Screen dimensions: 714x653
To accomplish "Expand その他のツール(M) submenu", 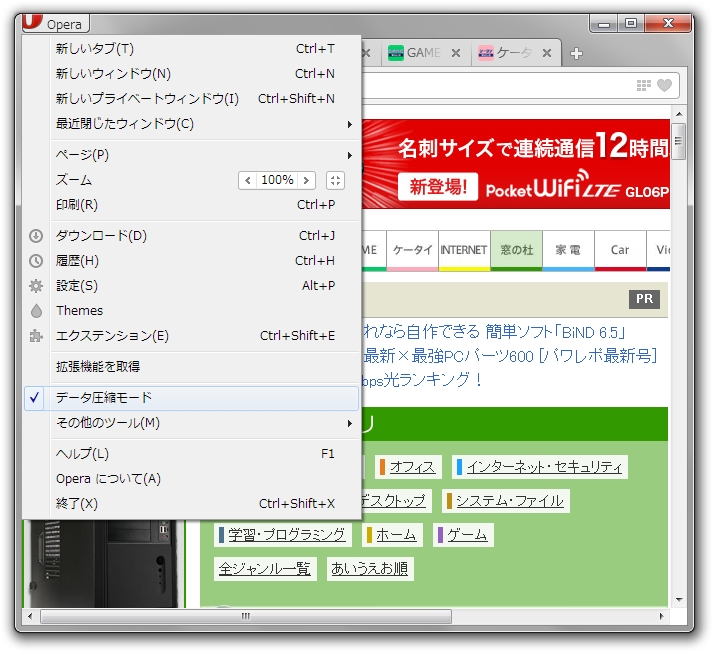I will (x=191, y=423).
